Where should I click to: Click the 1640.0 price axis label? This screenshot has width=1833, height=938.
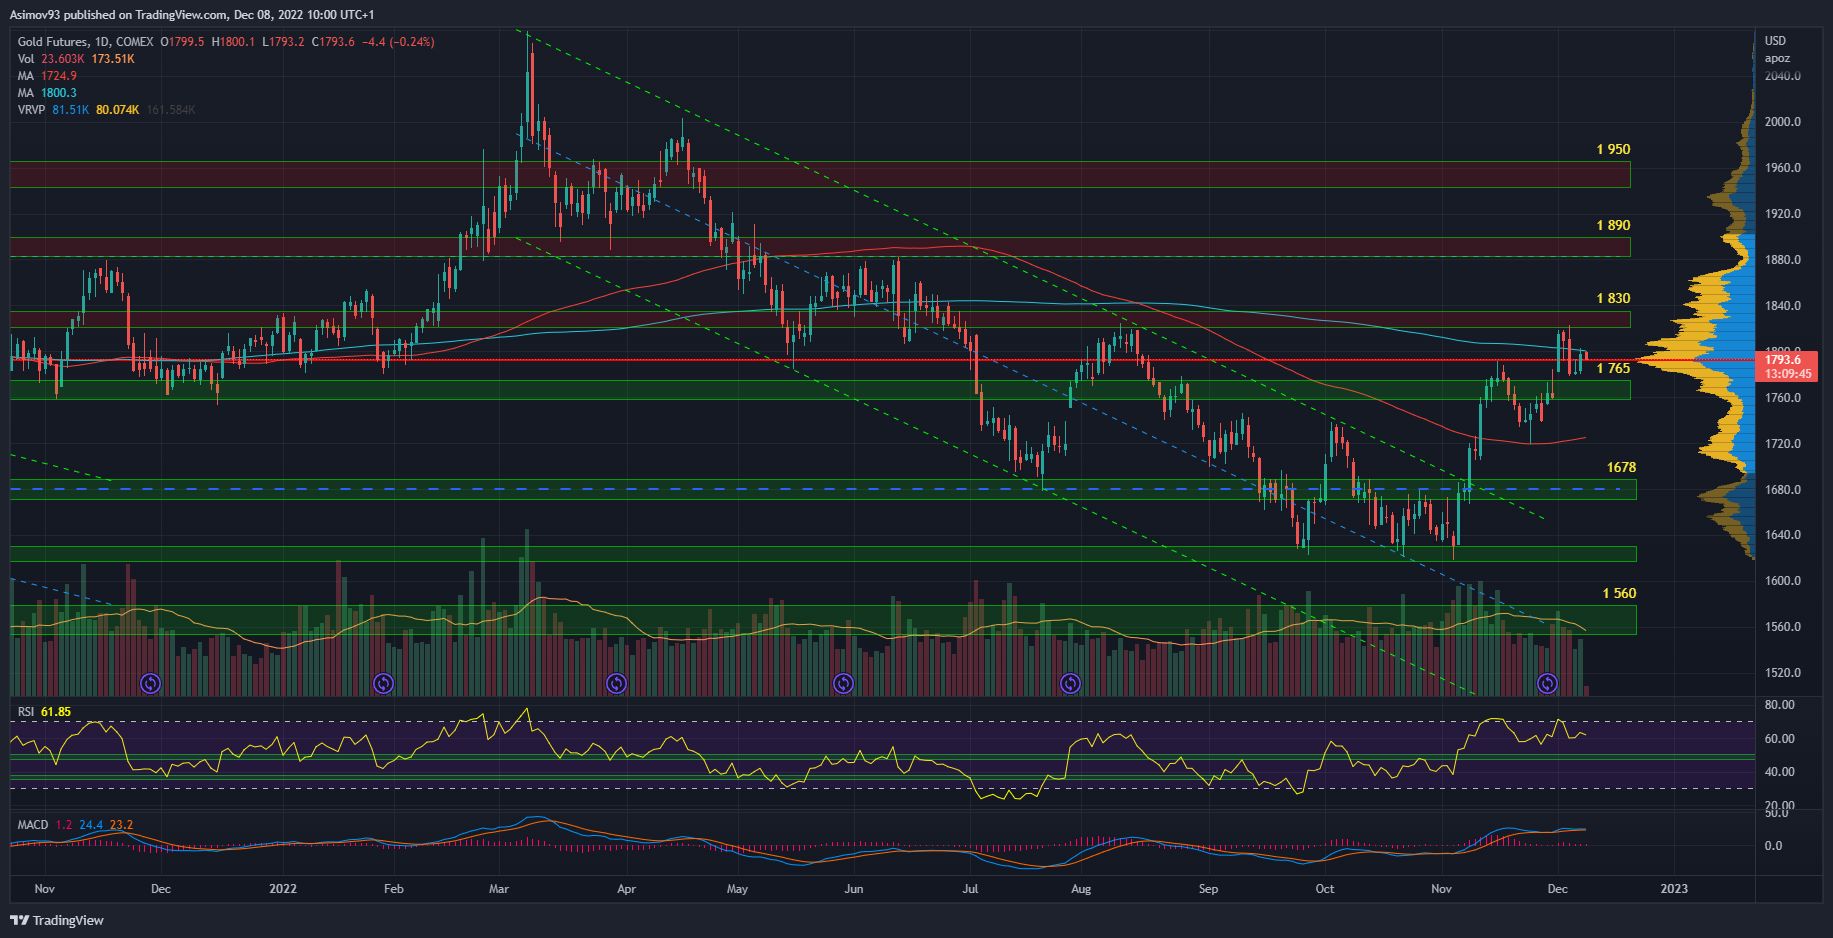click(x=1783, y=535)
